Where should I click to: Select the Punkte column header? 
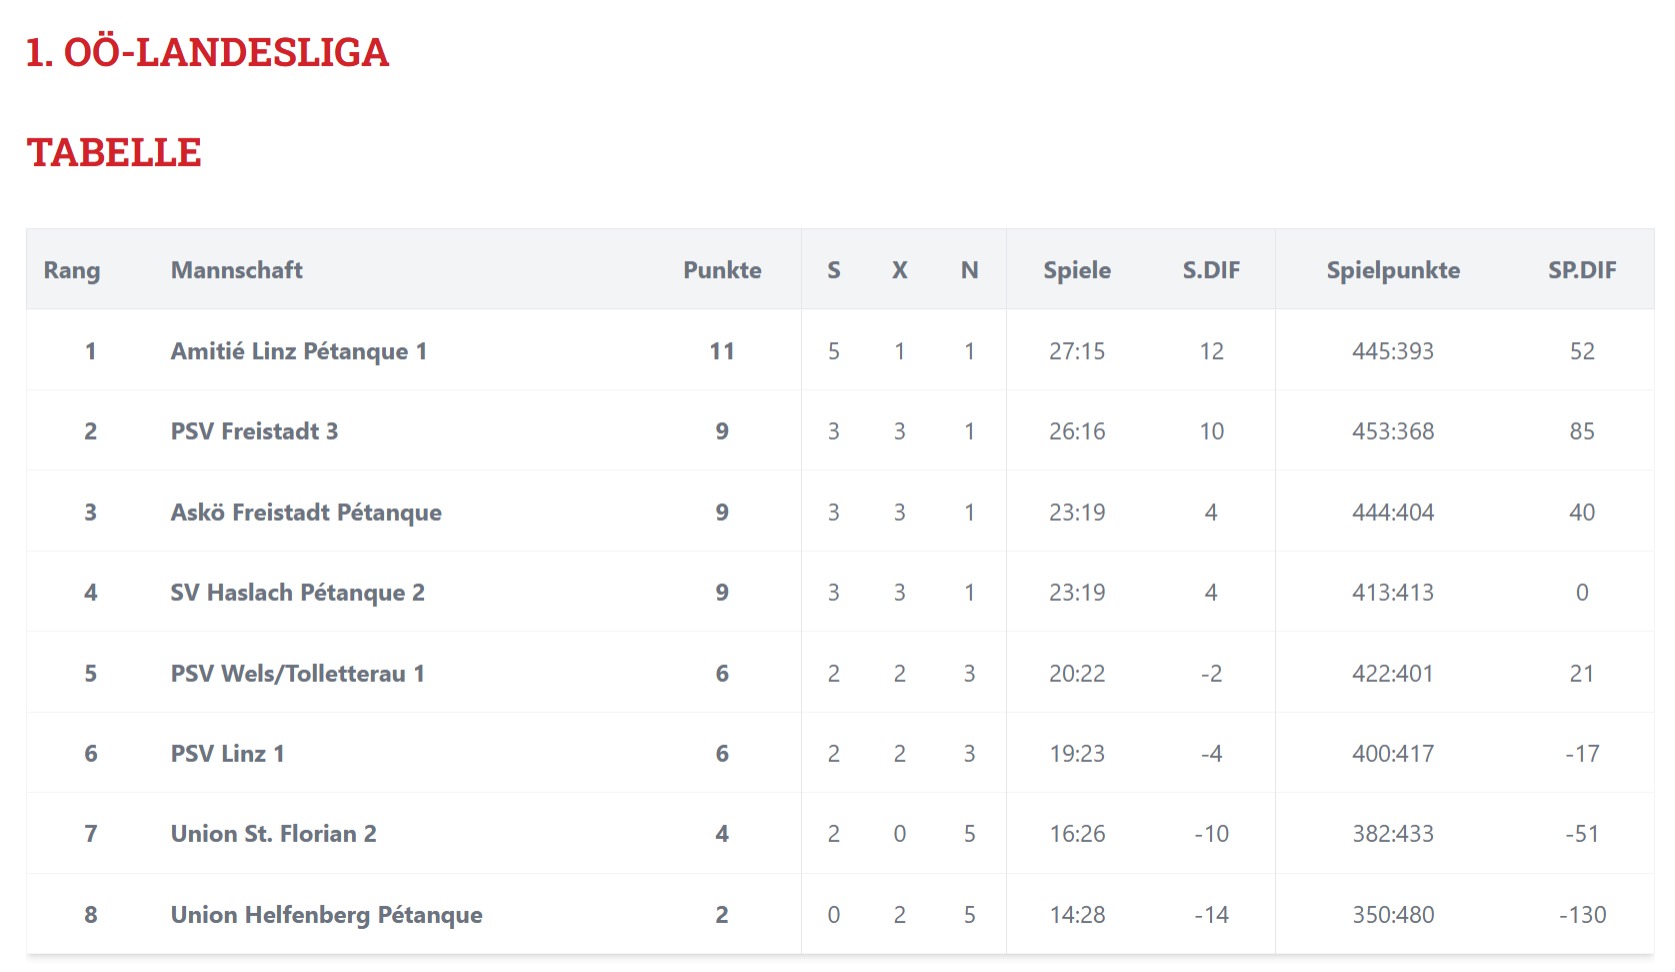point(722,270)
